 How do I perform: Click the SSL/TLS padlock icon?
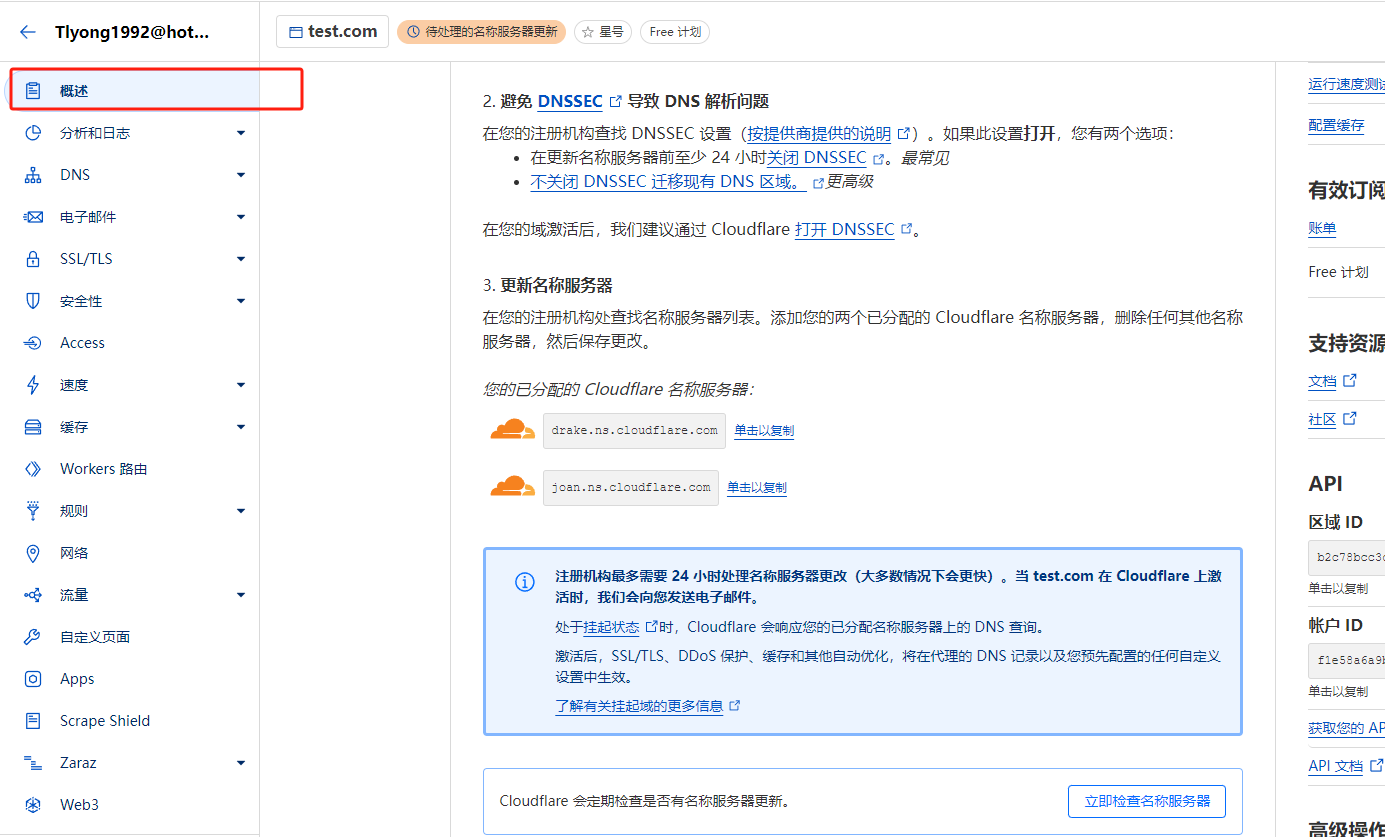[x=33, y=259]
